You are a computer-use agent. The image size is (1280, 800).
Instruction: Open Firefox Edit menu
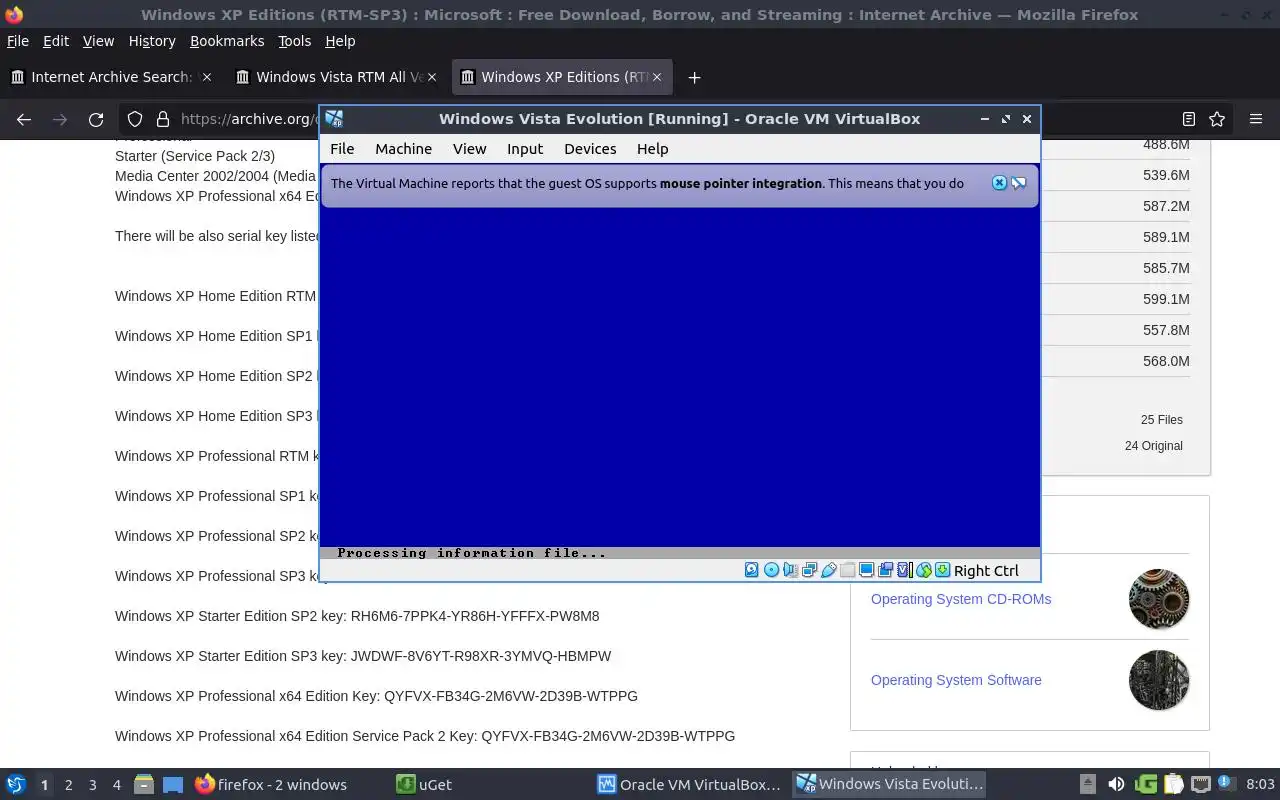click(56, 41)
